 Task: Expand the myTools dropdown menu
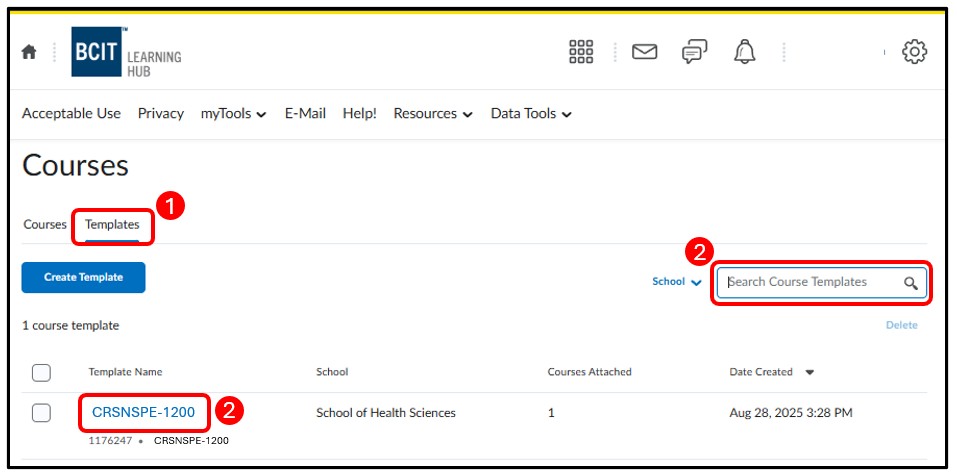[x=233, y=114]
